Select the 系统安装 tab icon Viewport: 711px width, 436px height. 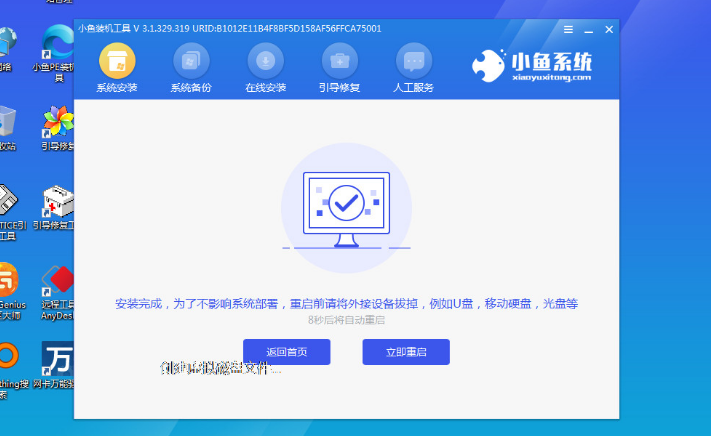(119, 62)
